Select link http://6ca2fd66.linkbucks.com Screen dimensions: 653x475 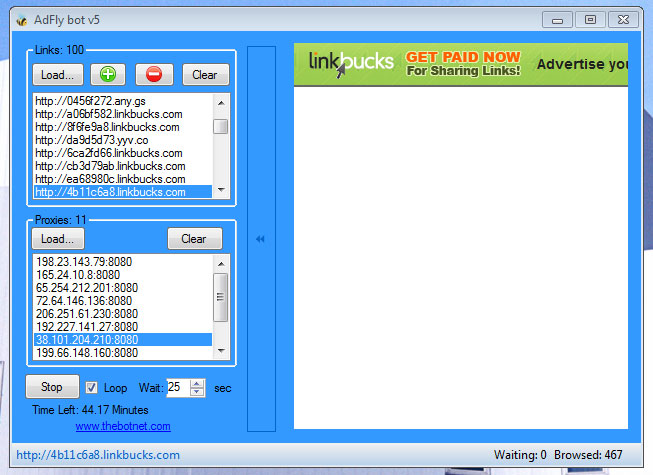(123, 153)
